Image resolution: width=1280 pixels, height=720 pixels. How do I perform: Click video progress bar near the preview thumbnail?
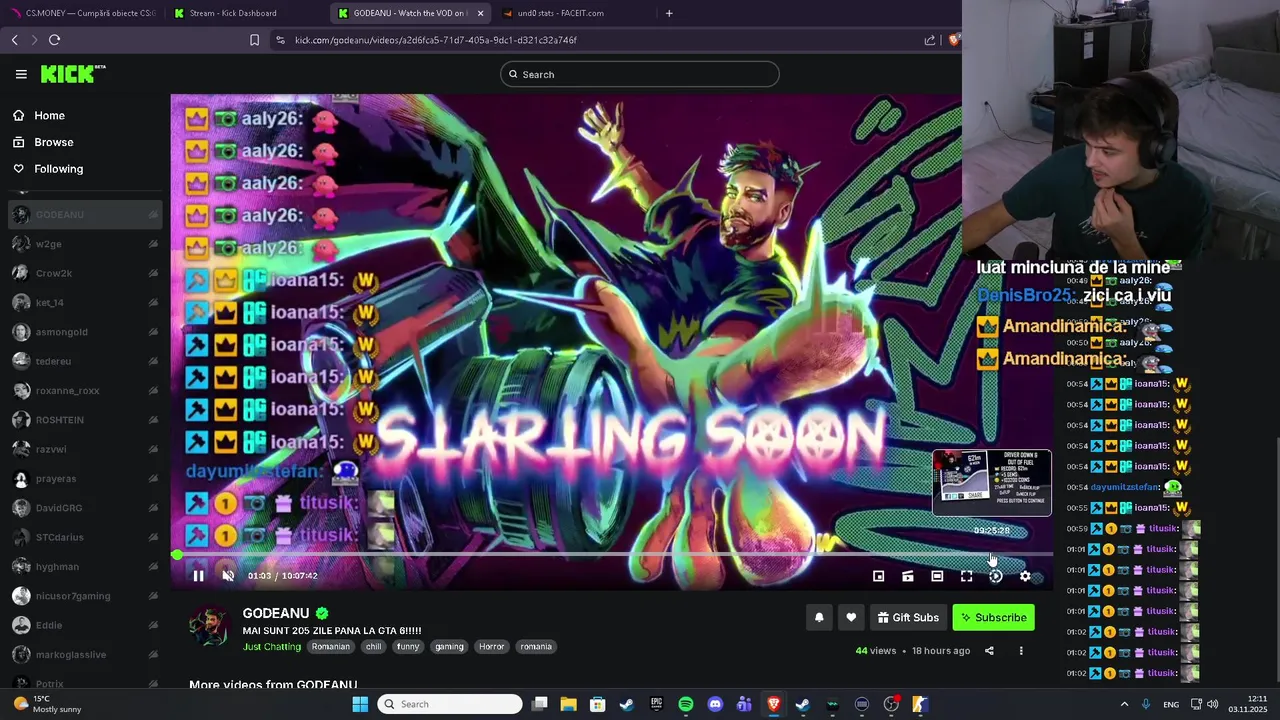click(991, 554)
